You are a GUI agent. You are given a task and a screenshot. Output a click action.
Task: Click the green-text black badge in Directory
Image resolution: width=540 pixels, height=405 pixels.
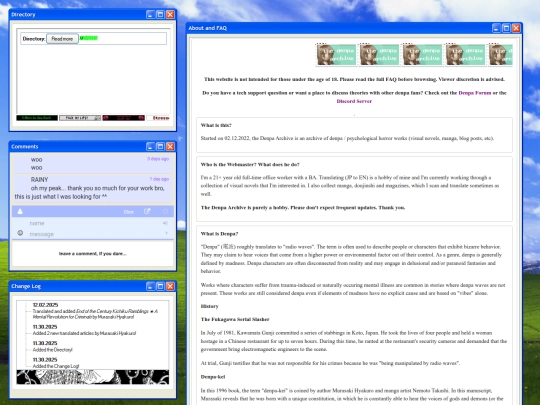[37, 118]
